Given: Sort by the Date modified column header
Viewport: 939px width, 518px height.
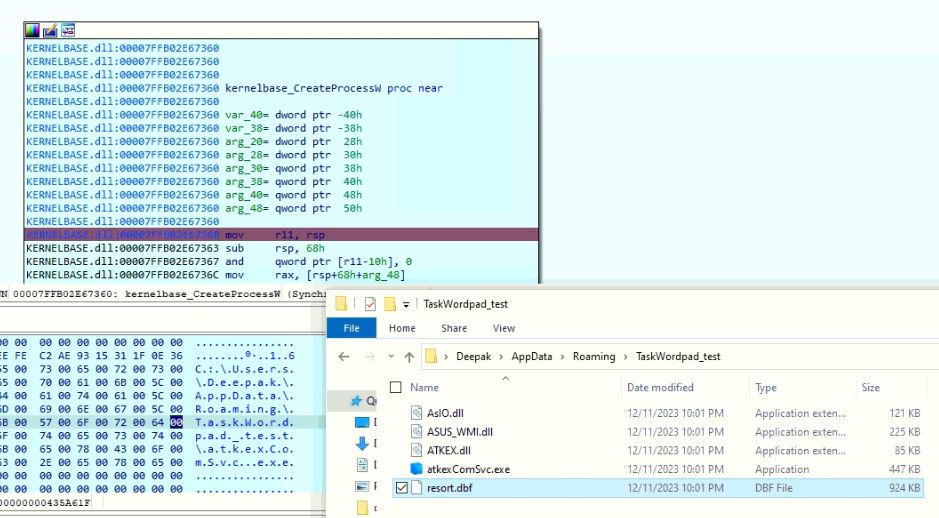Looking at the screenshot, I should [660, 387].
